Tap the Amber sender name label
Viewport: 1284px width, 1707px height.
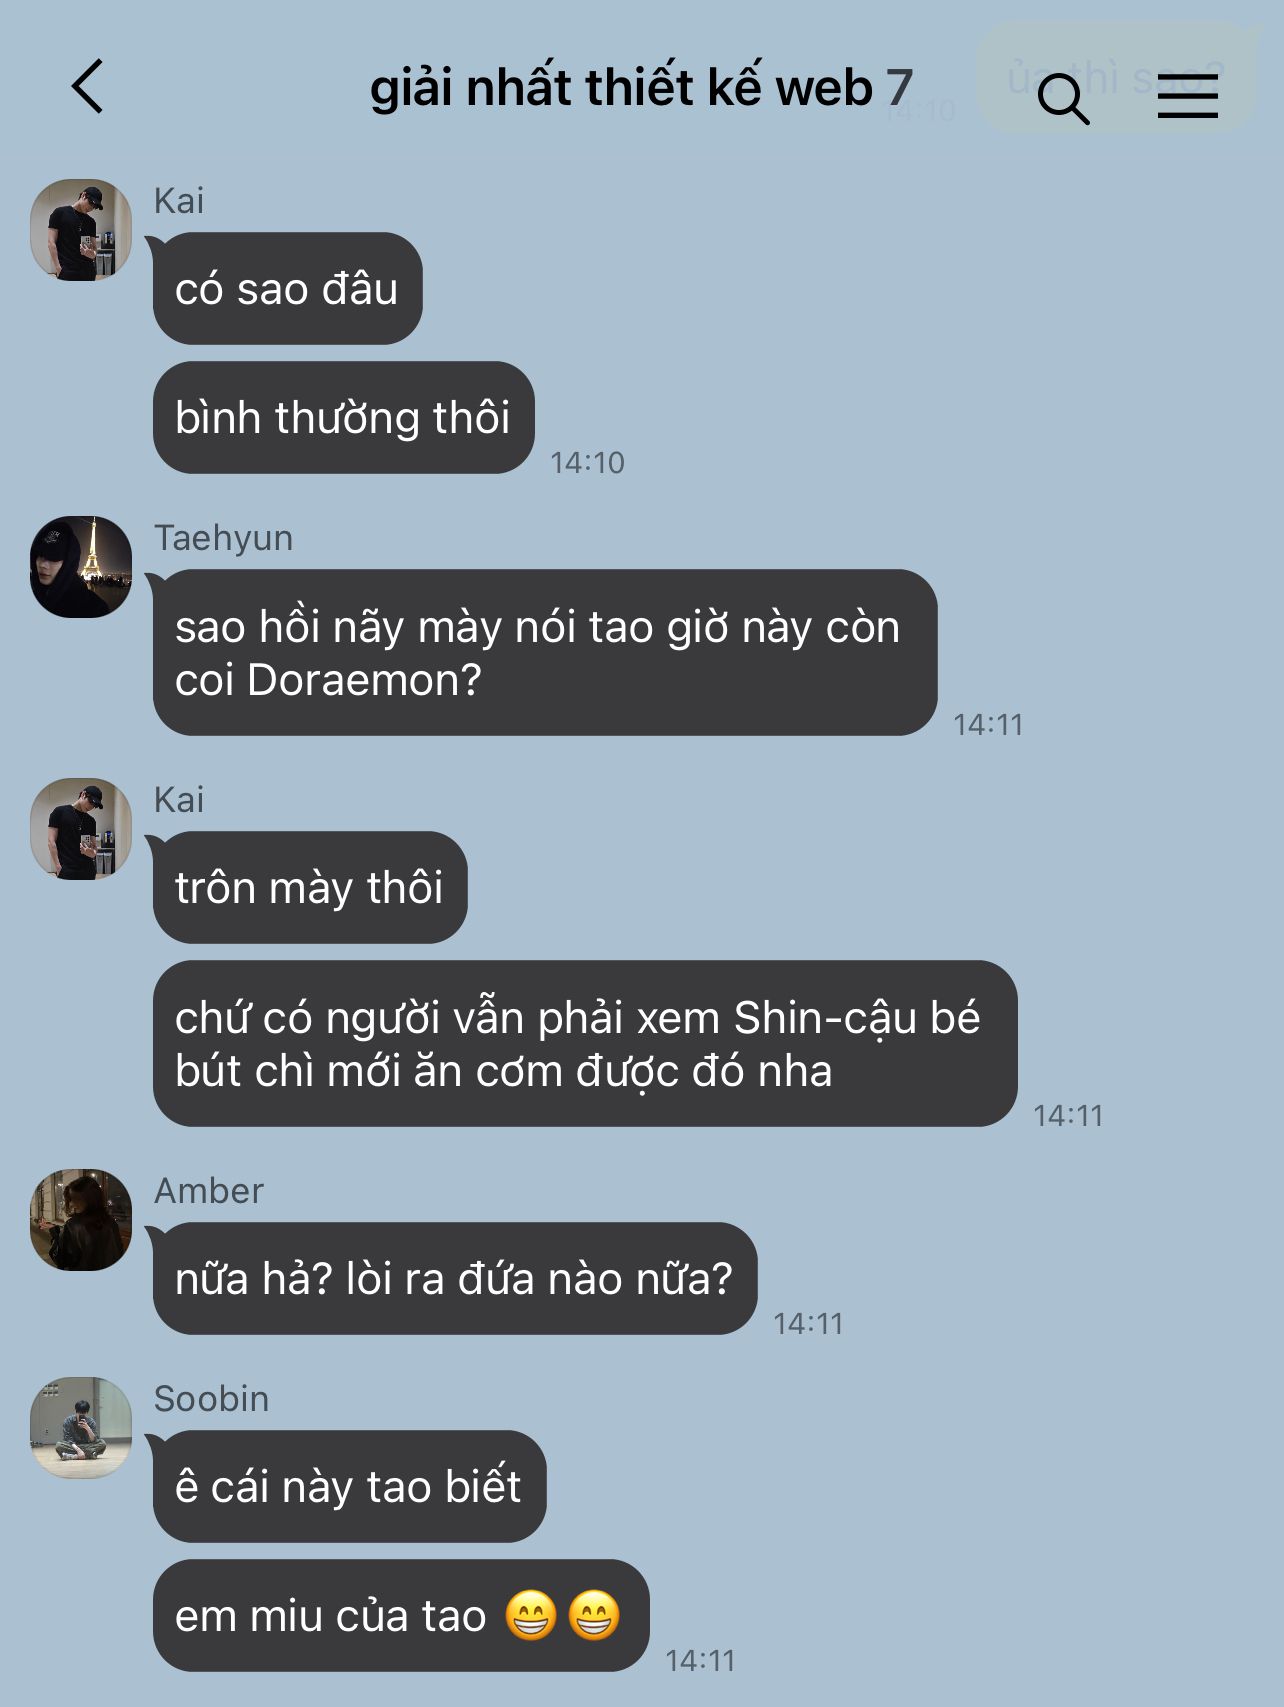(209, 1191)
